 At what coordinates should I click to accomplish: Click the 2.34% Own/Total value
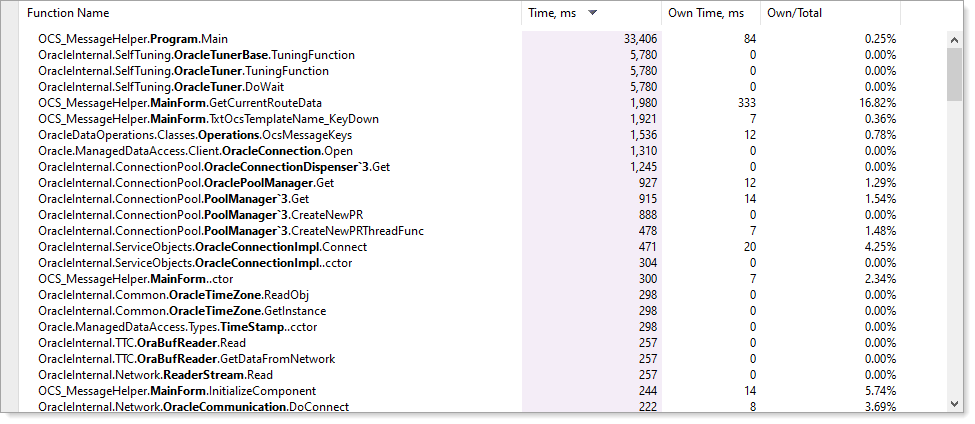click(x=880, y=279)
